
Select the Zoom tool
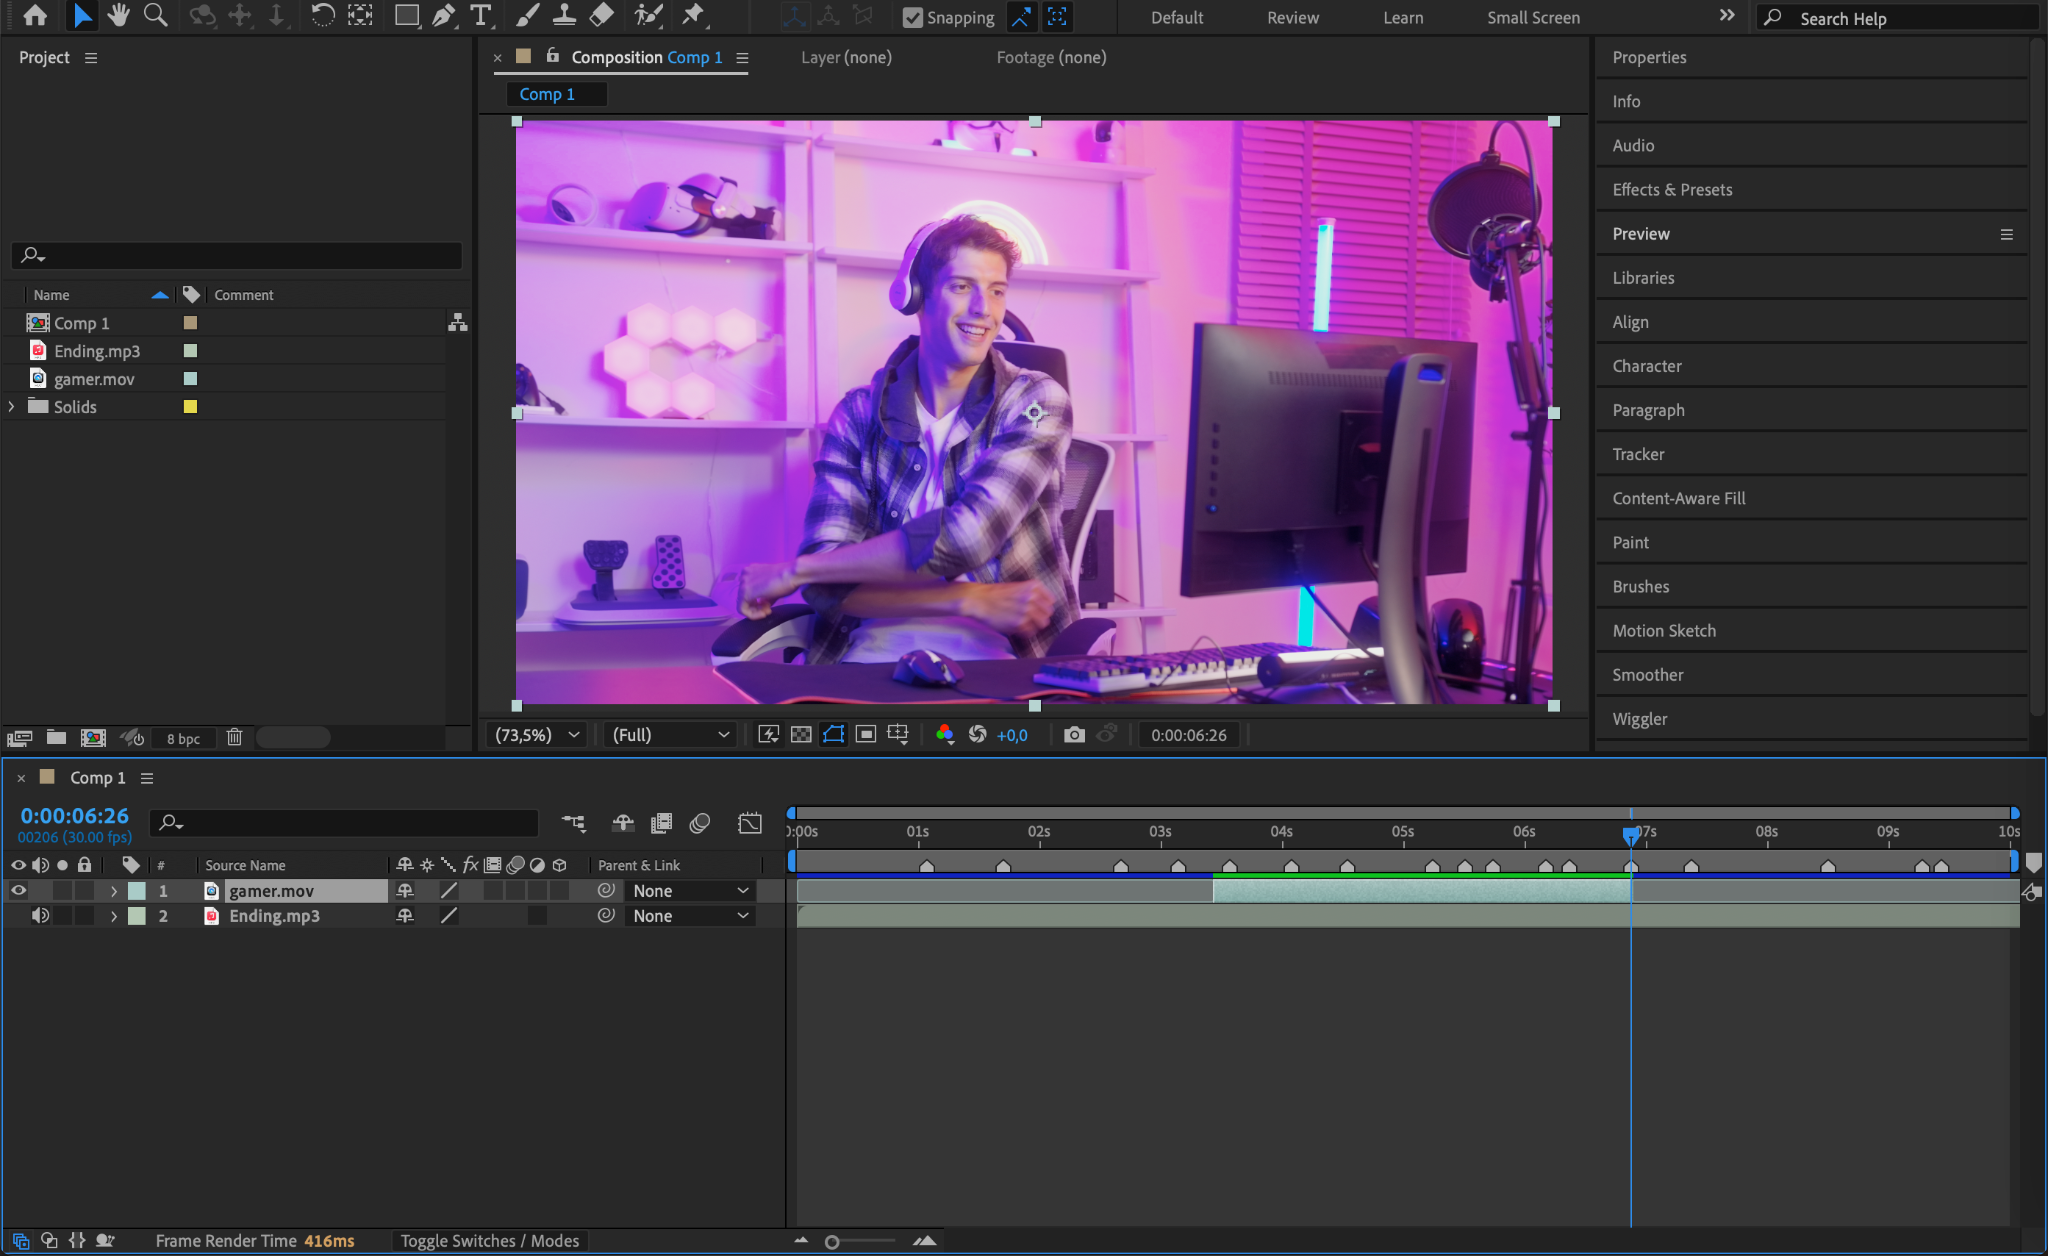pyautogui.click(x=155, y=15)
